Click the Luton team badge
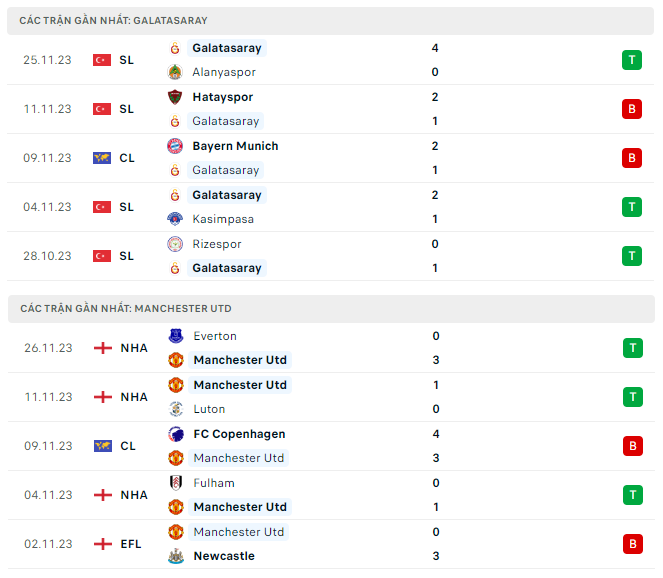663x578 pixels. point(175,409)
